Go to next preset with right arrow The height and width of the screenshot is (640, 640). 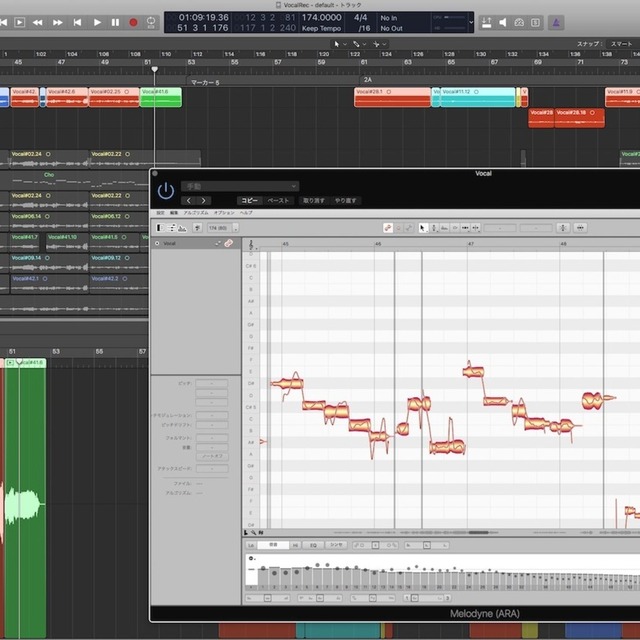coord(205,200)
